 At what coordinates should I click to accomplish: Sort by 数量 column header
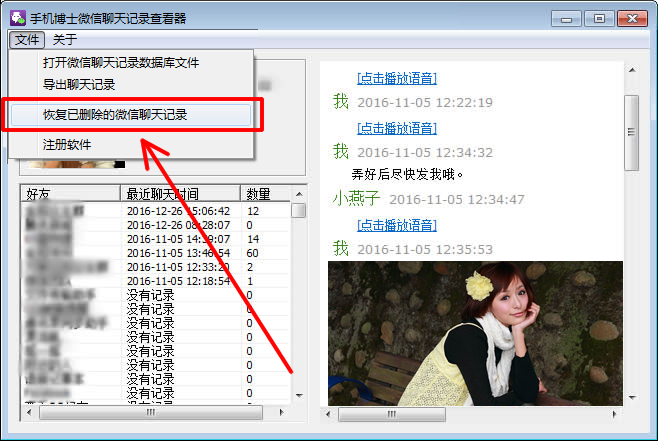[x=265, y=194]
